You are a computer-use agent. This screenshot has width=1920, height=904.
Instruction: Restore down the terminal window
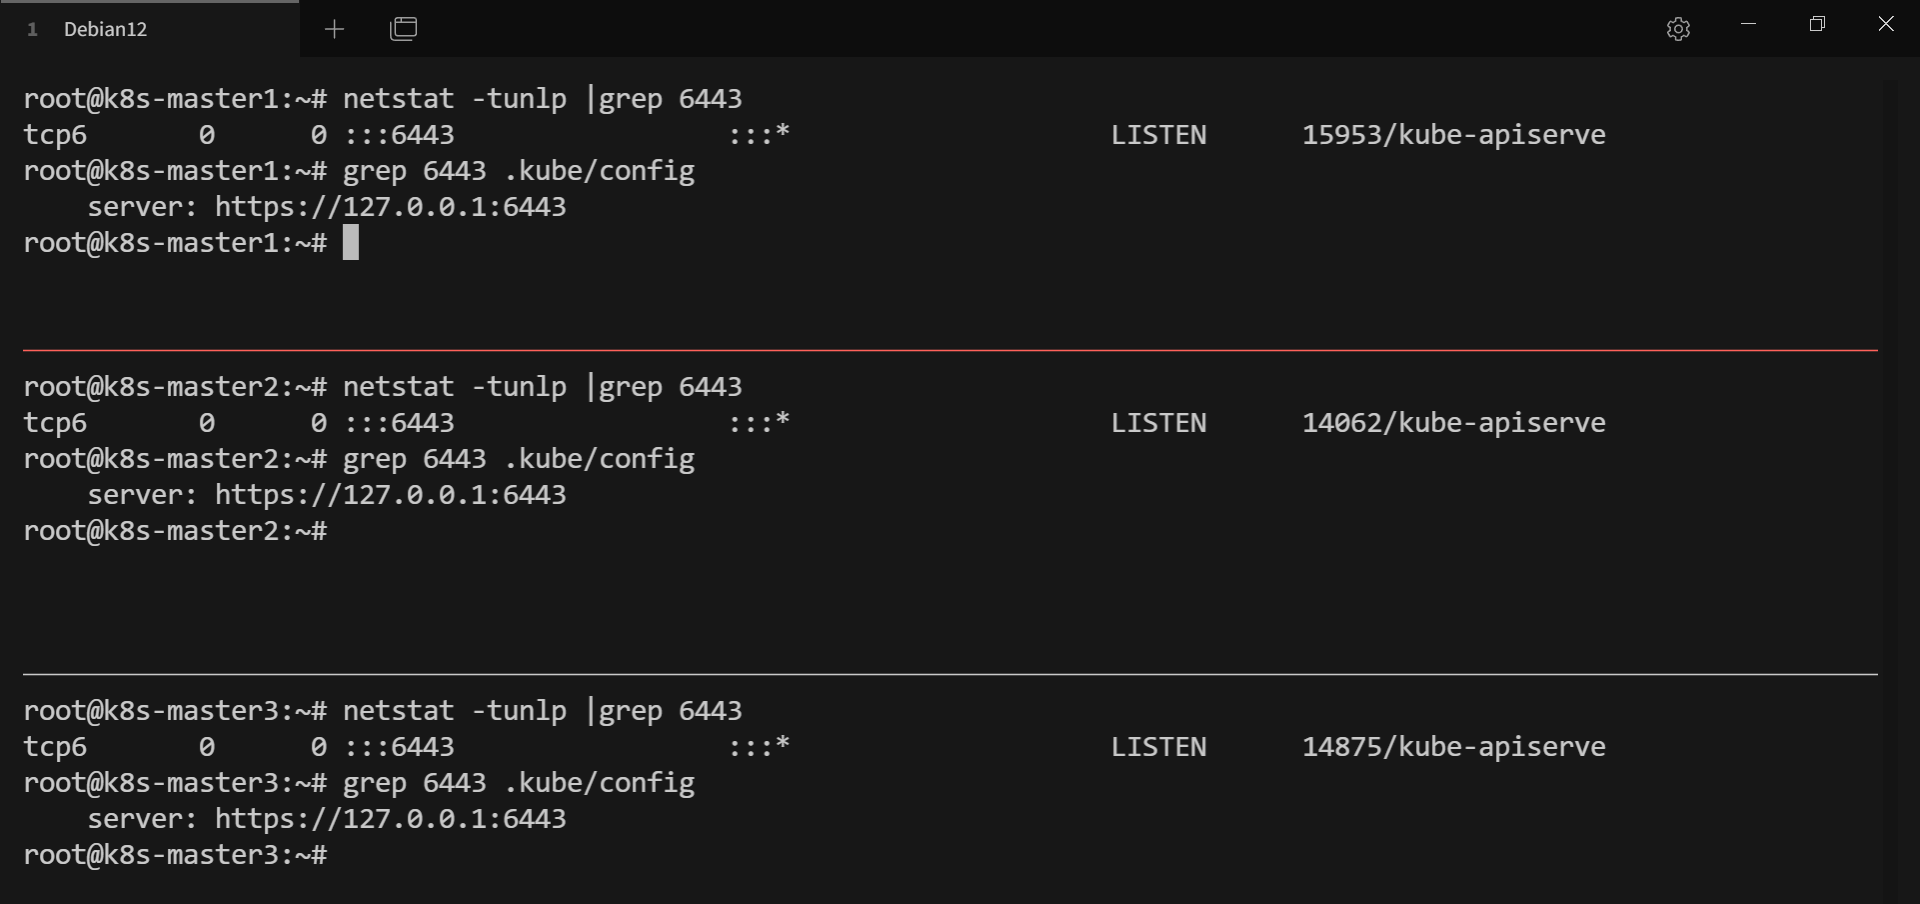[x=1817, y=24]
